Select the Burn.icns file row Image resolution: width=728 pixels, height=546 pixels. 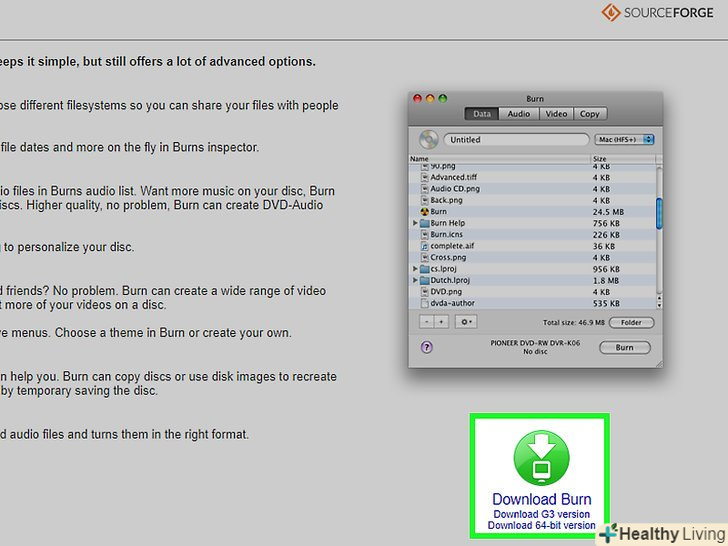point(533,234)
